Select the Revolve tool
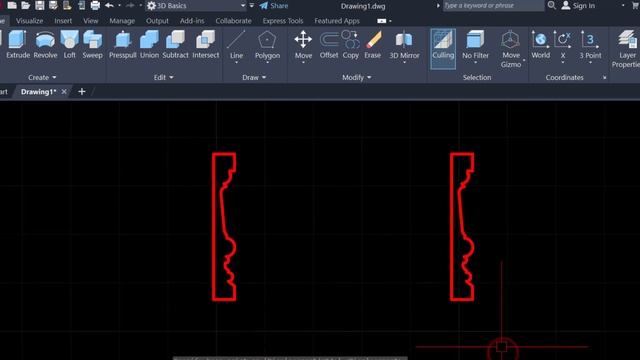The height and width of the screenshot is (360, 640). coord(45,44)
